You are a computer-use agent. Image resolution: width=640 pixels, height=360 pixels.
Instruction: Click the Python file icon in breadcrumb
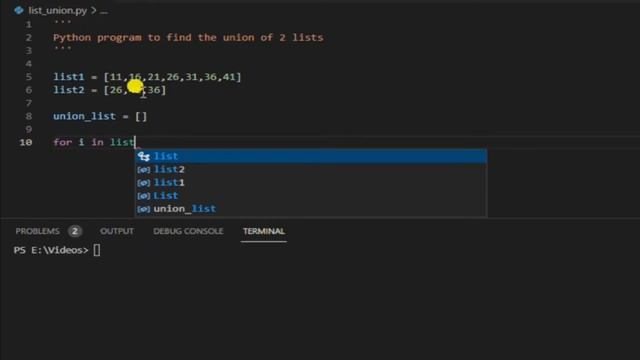pyautogui.click(x=19, y=11)
